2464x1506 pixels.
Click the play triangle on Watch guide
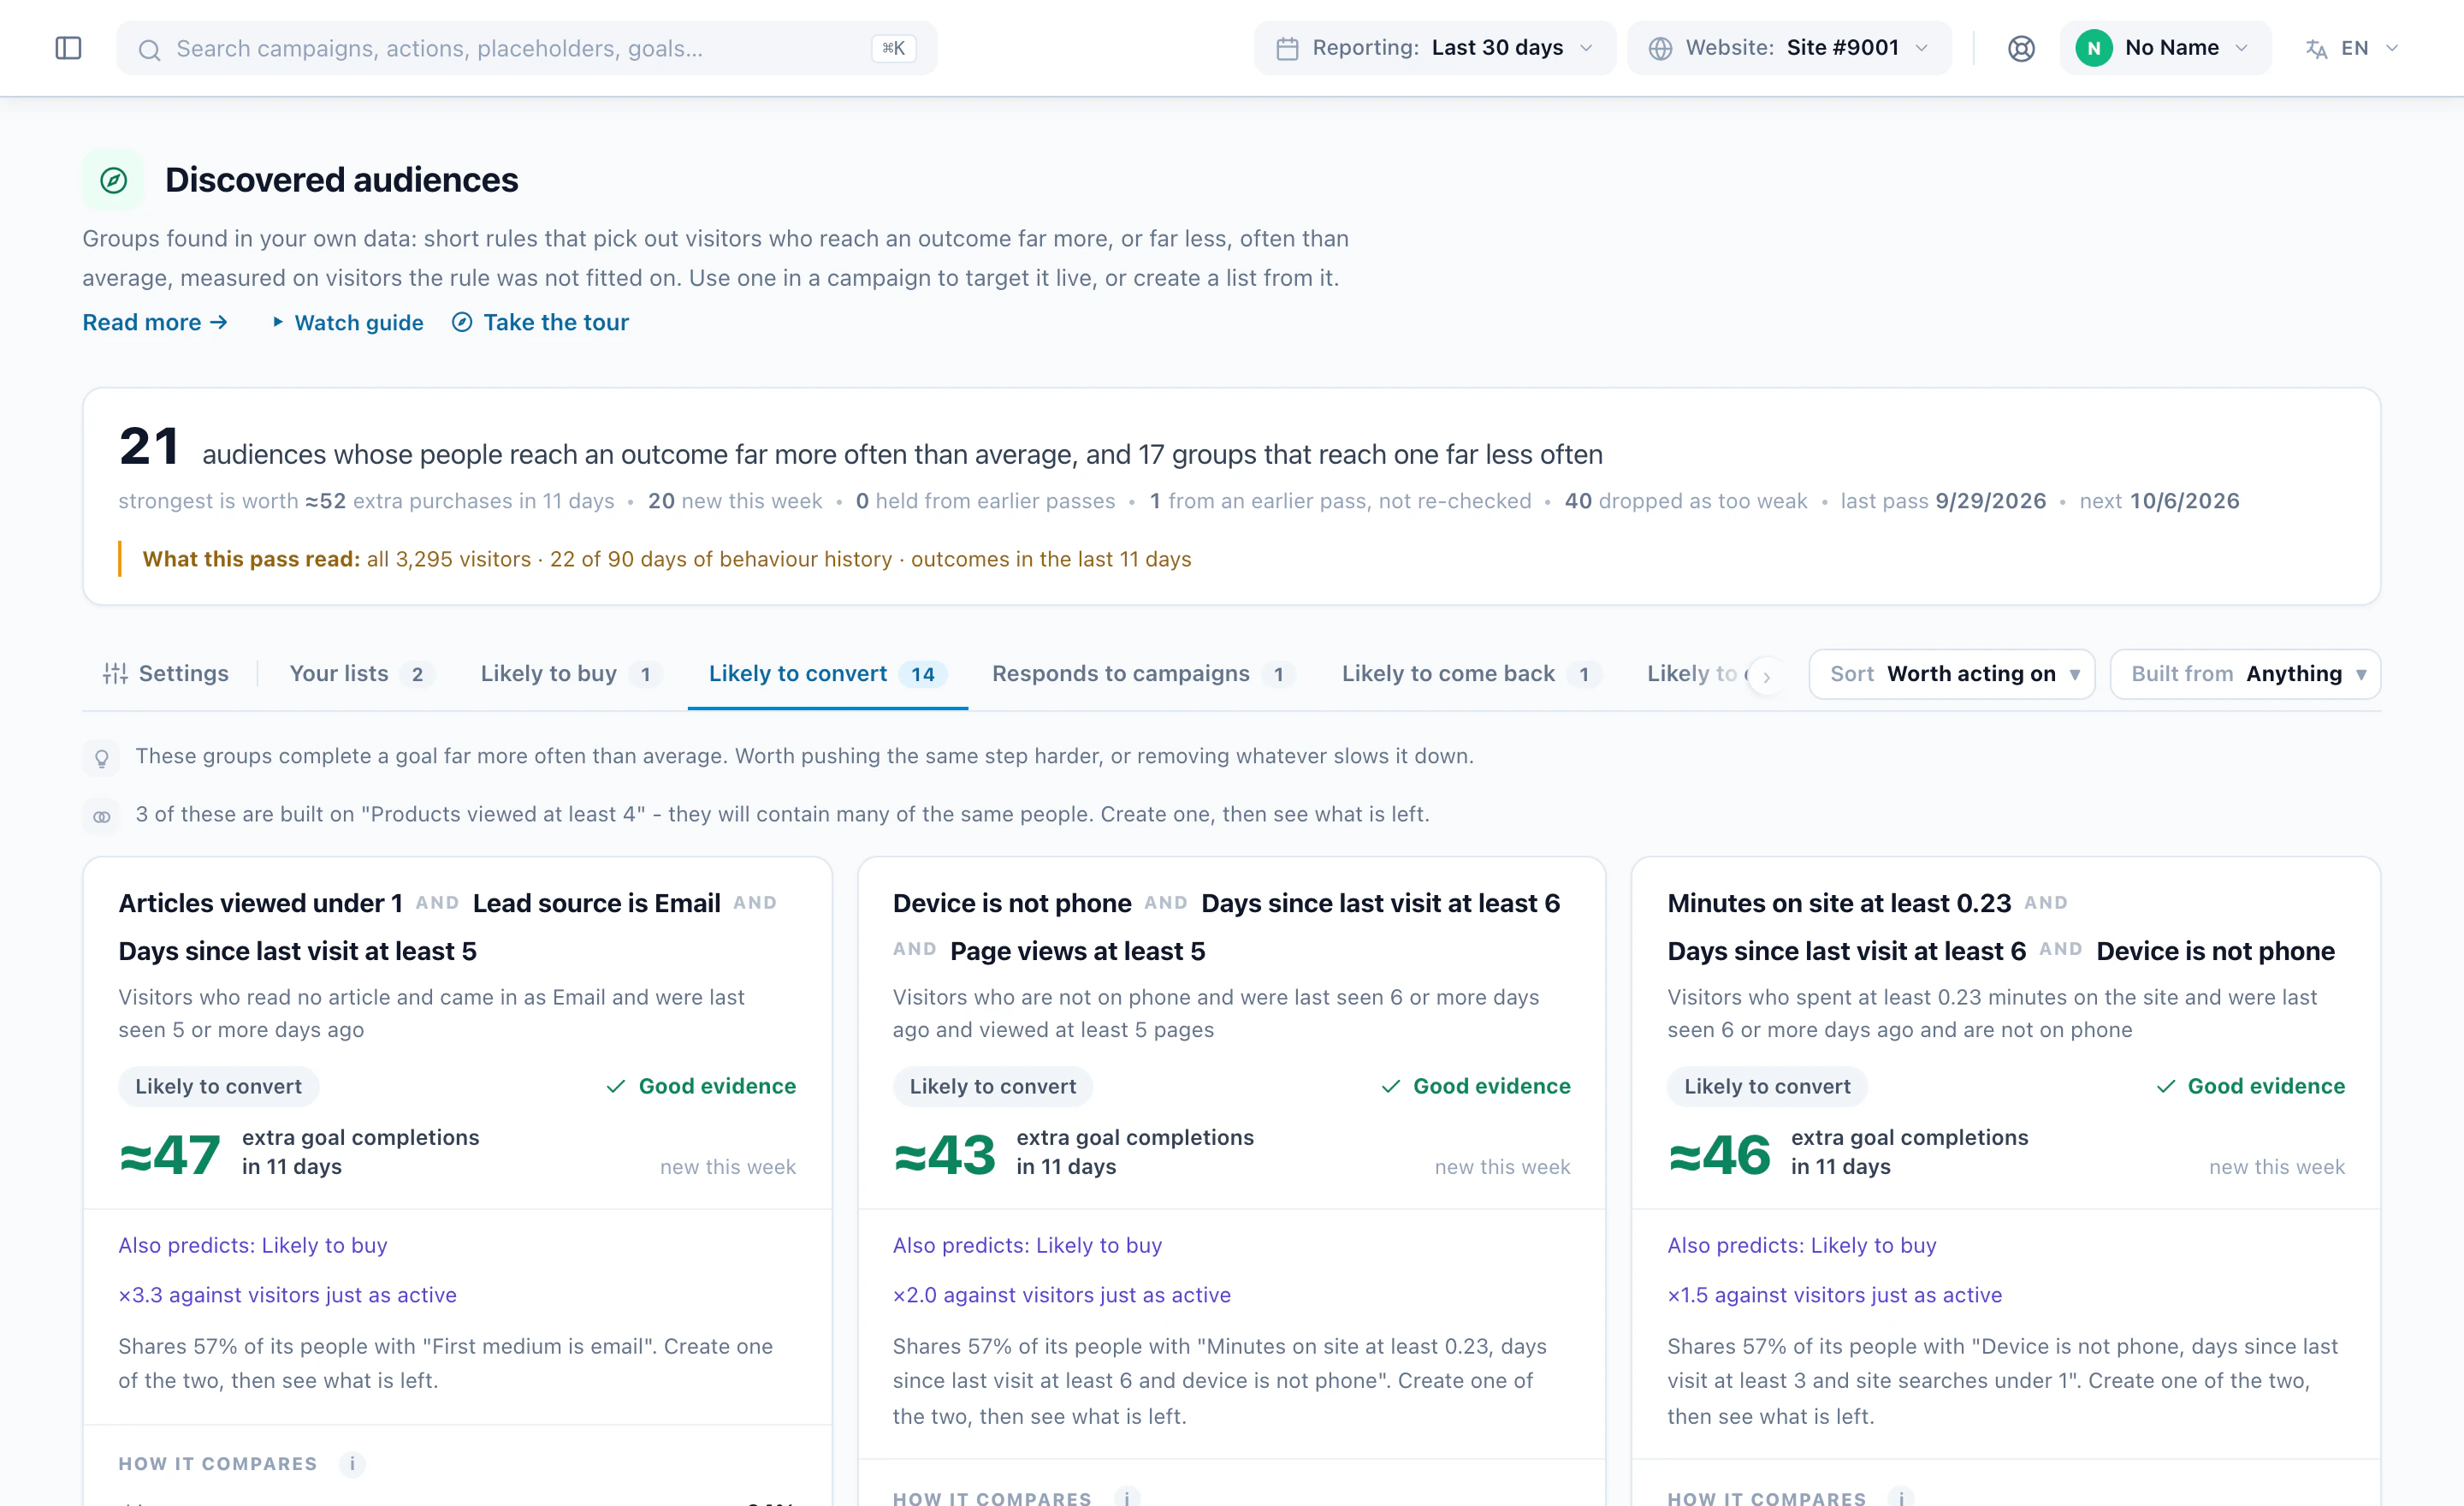(278, 322)
